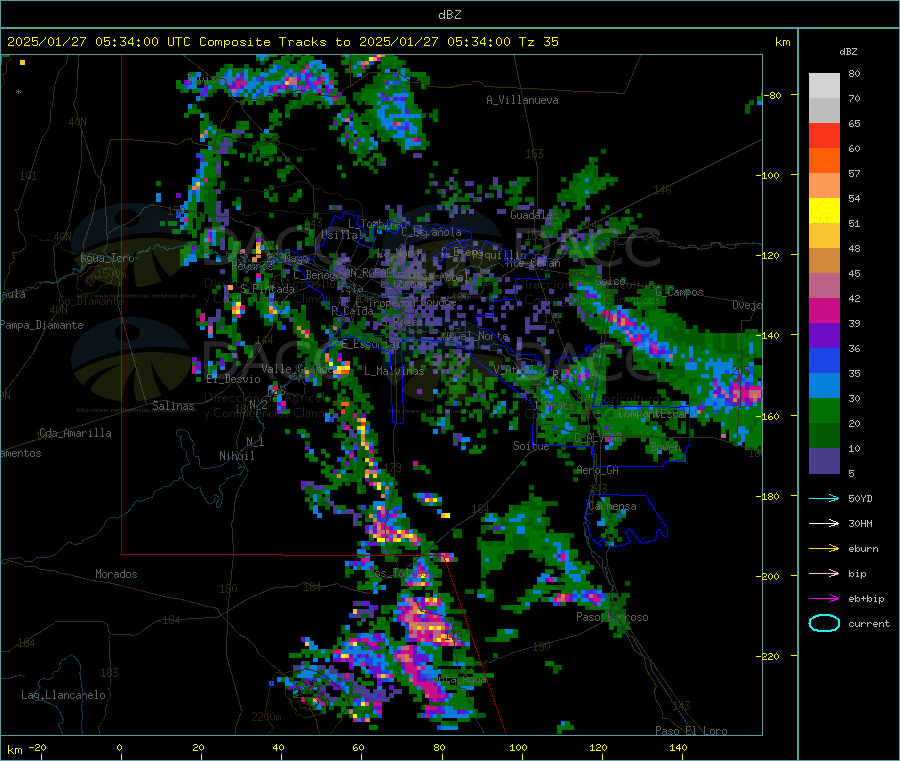Click the '-220' tick on right axis

point(767,656)
